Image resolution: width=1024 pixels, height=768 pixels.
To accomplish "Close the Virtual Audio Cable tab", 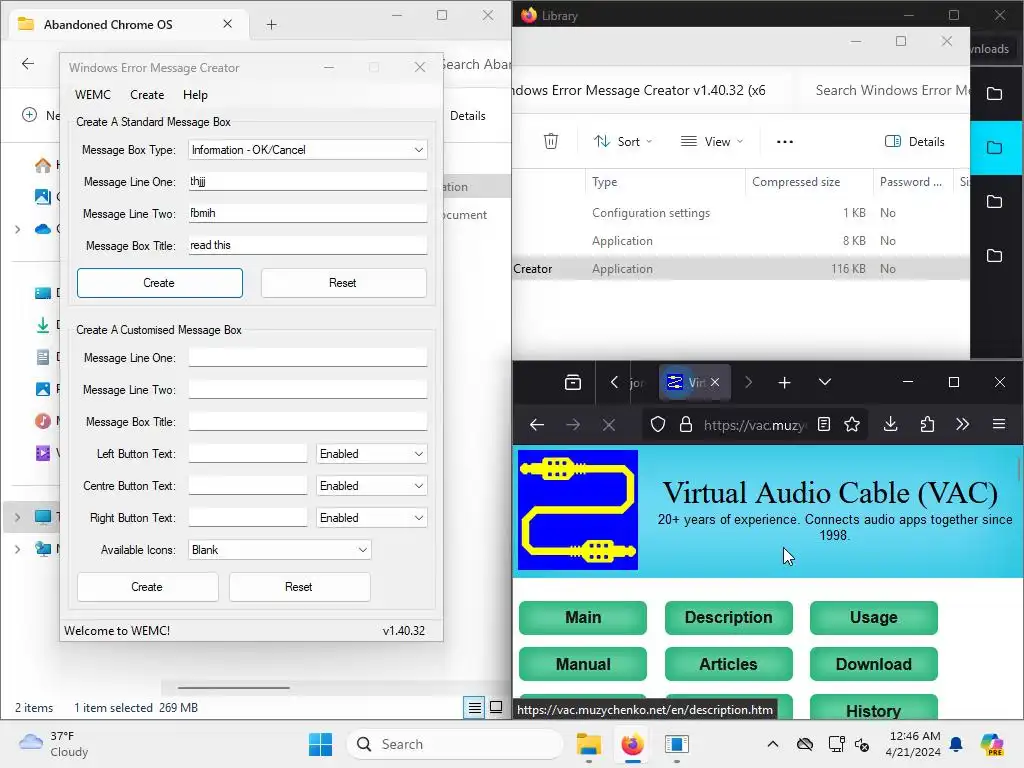I will pyautogui.click(x=715, y=382).
